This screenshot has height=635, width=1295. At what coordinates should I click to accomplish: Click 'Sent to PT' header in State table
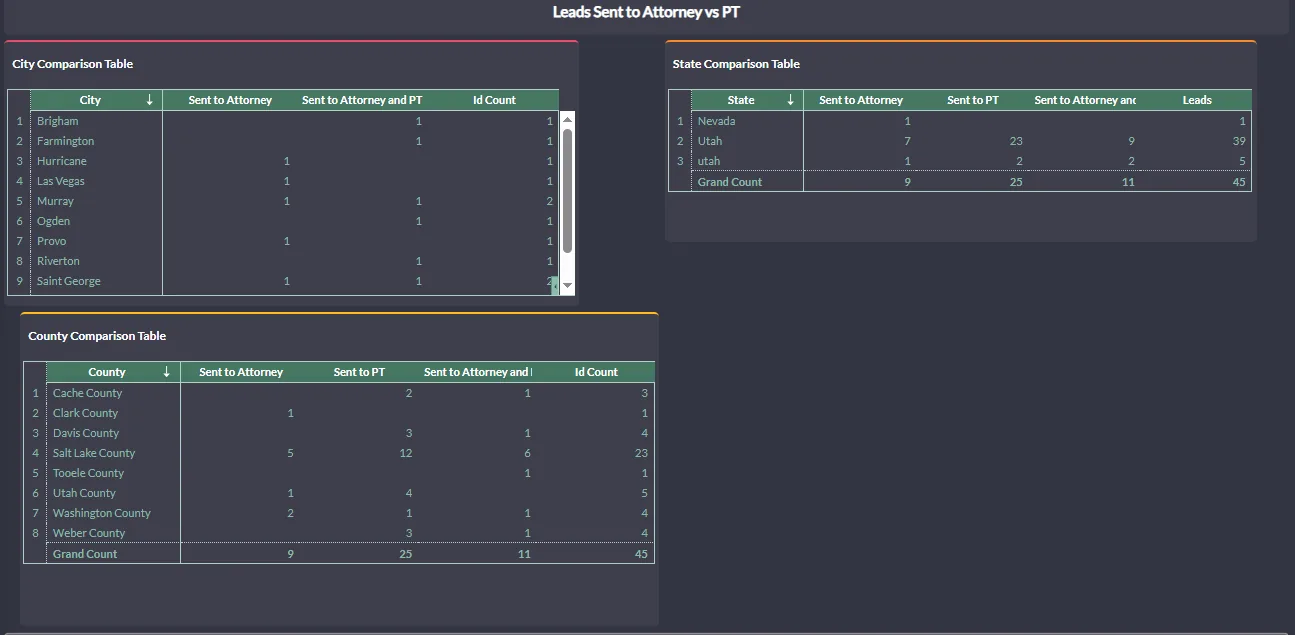click(973, 100)
